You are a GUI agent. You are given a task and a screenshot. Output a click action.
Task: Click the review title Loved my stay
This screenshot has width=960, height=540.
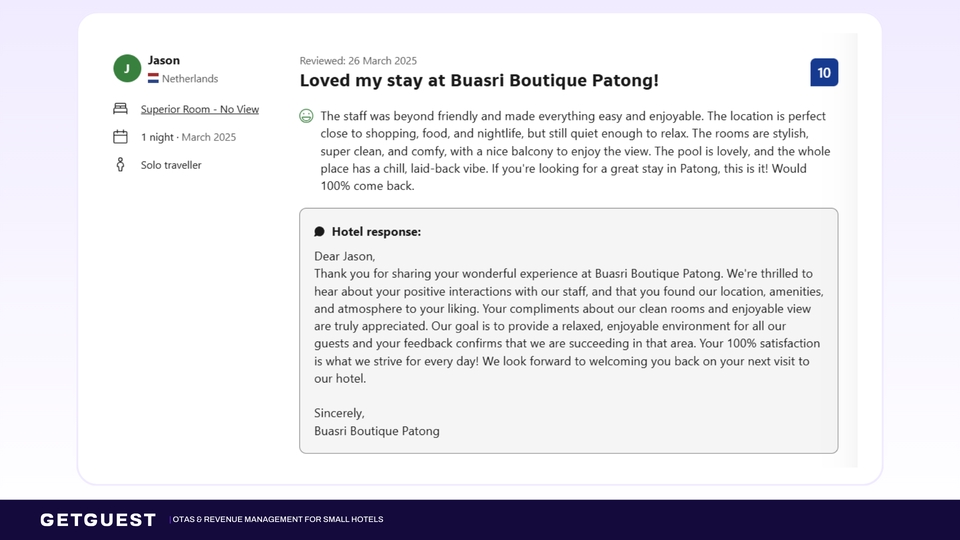click(479, 80)
